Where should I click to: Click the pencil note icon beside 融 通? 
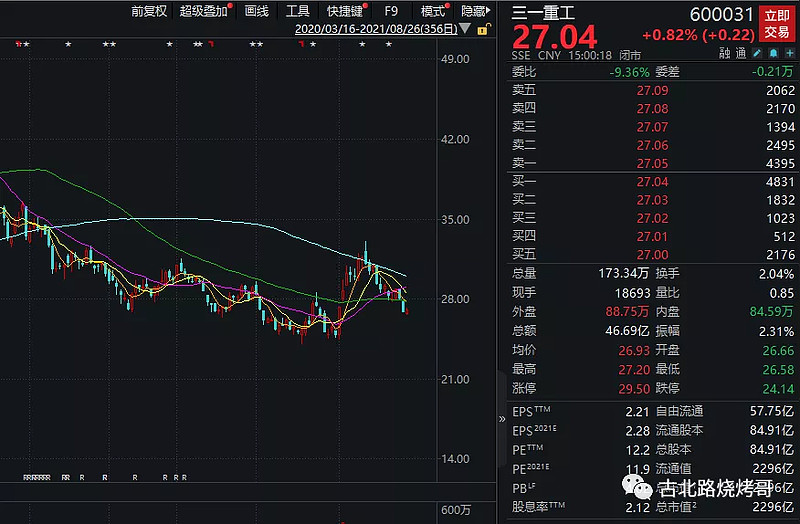(758, 53)
